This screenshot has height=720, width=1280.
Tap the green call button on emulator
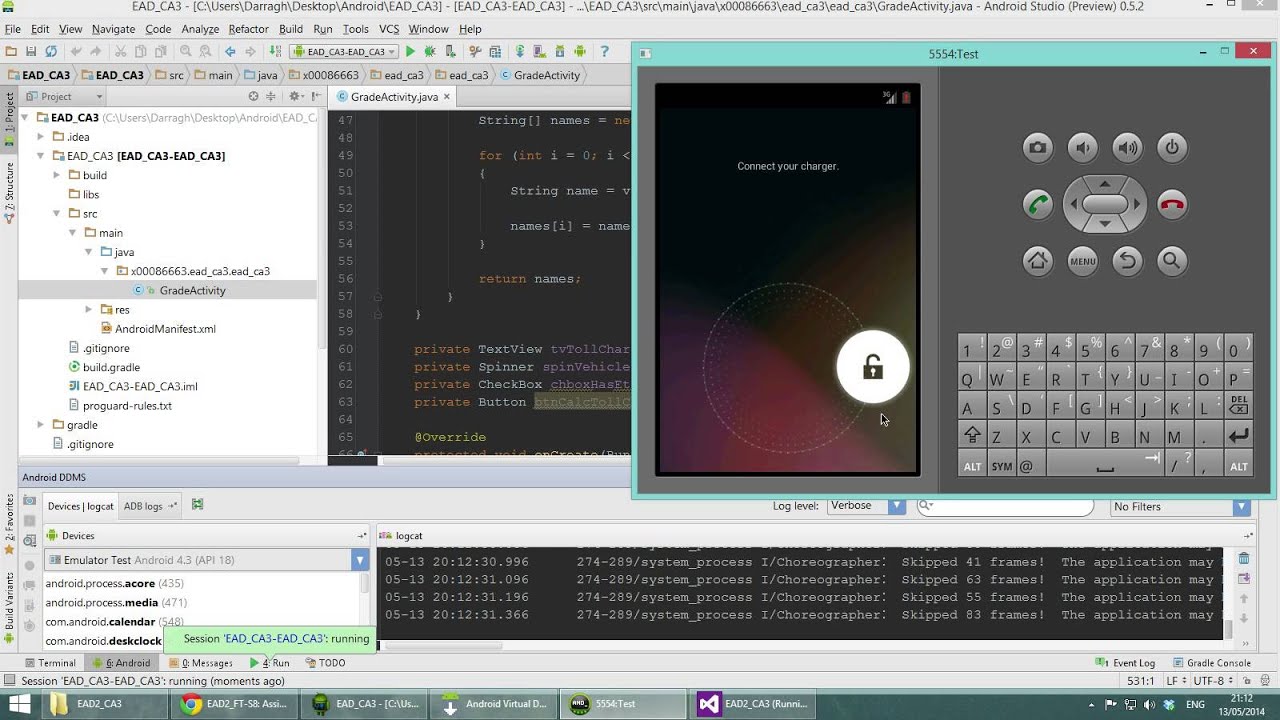(1038, 205)
